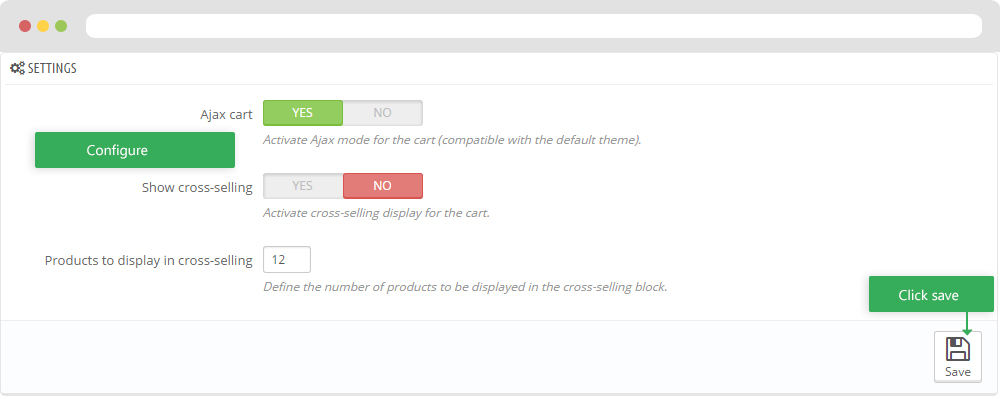Focus the cross-selling products number field
This screenshot has width=1000, height=399.
[x=287, y=260]
